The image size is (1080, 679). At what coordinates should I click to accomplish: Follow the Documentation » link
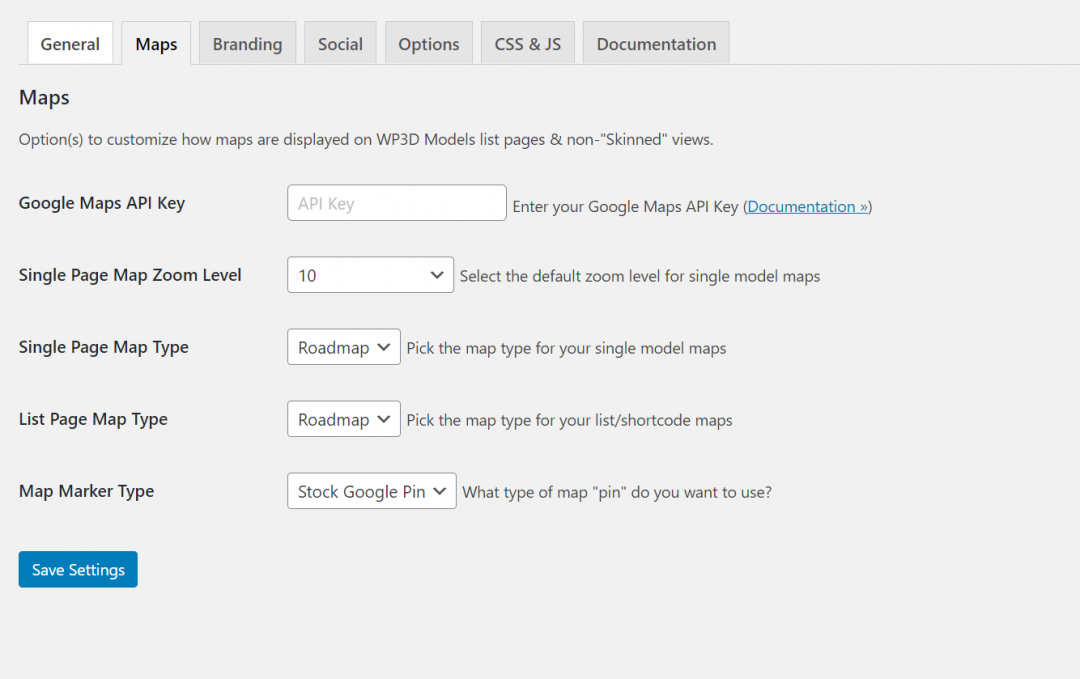coord(807,207)
